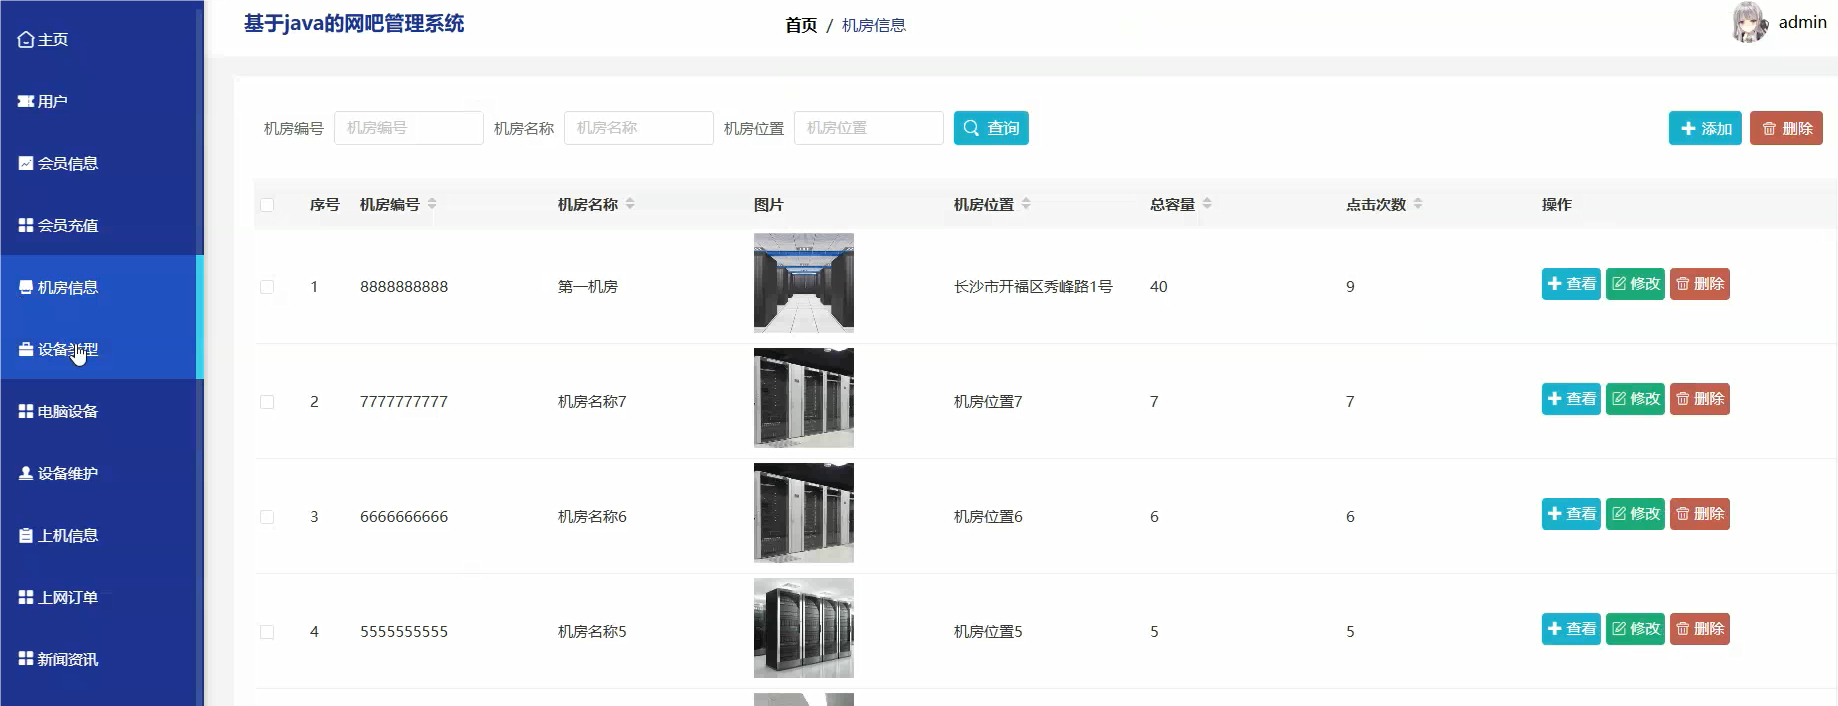1838x706 pixels.
Task: Check the row 1 checkbox for 第一机房
Action: 267,287
